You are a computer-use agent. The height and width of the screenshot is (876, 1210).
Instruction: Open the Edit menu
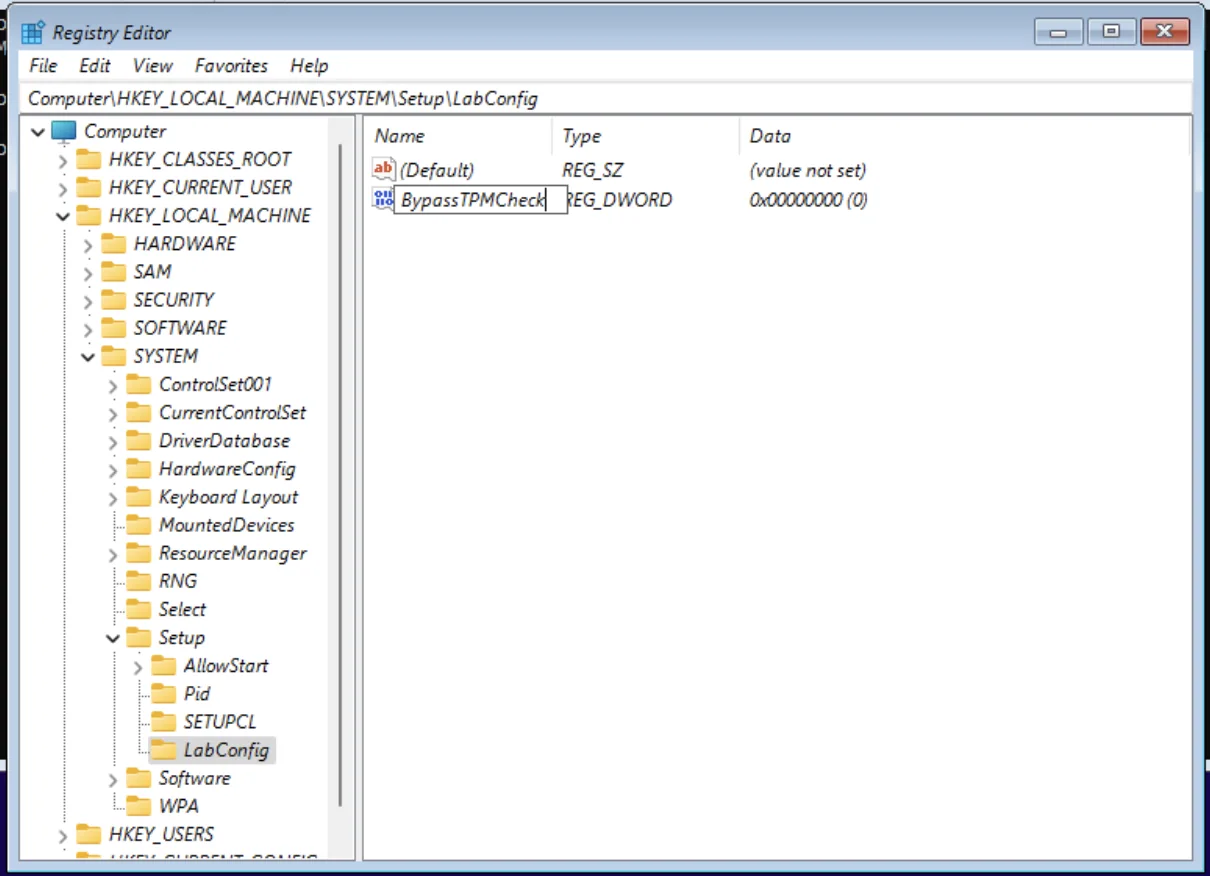click(95, 66)
